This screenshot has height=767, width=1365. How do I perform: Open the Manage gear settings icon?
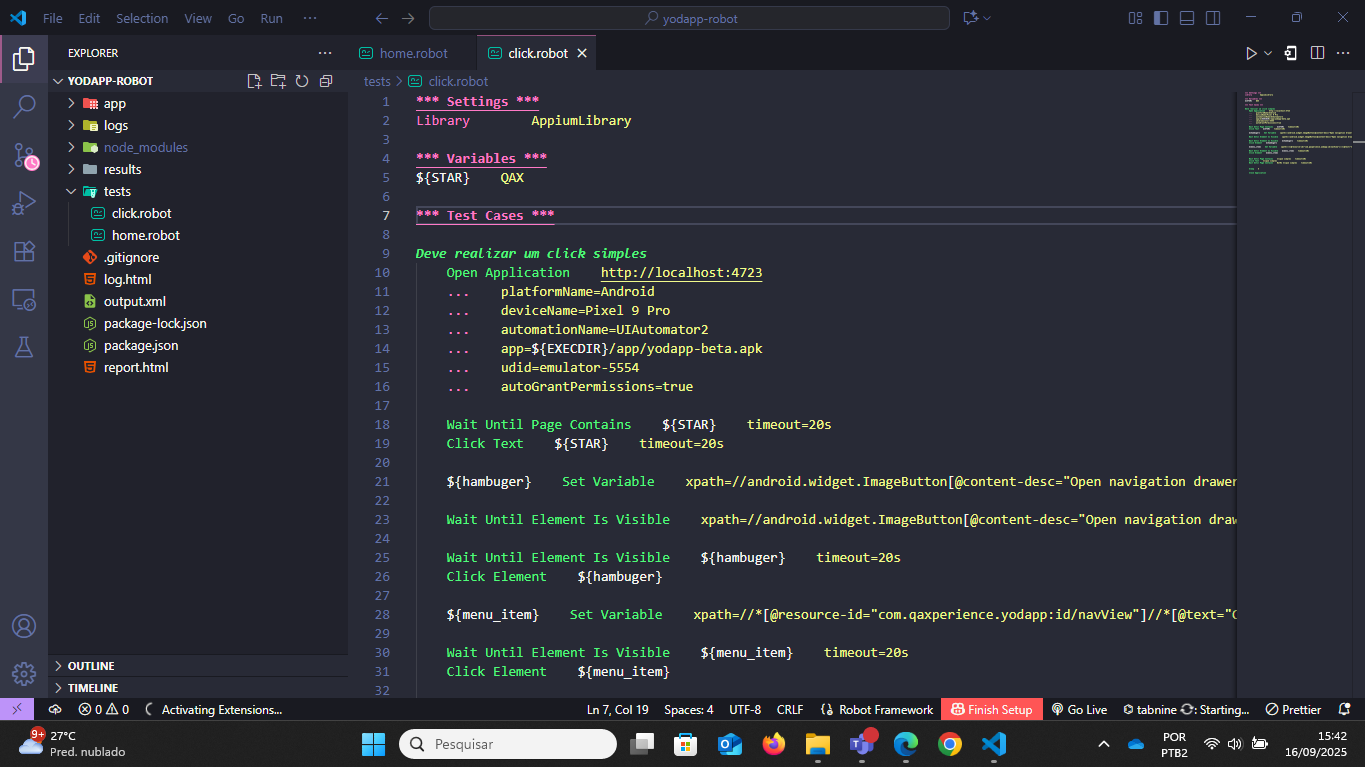tap(24, 673)
